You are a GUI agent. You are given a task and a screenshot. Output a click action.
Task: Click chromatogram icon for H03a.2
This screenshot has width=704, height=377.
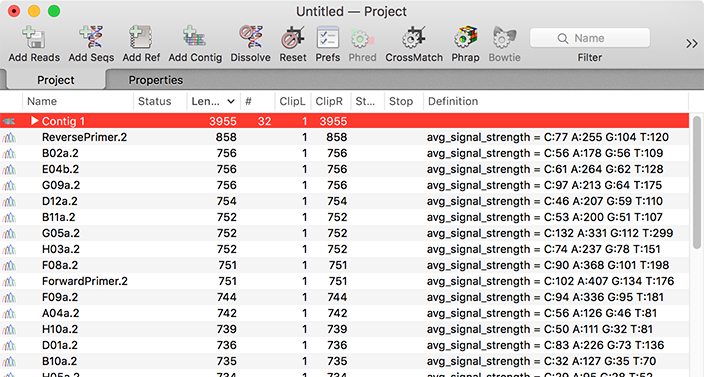[x=9, y=250]
